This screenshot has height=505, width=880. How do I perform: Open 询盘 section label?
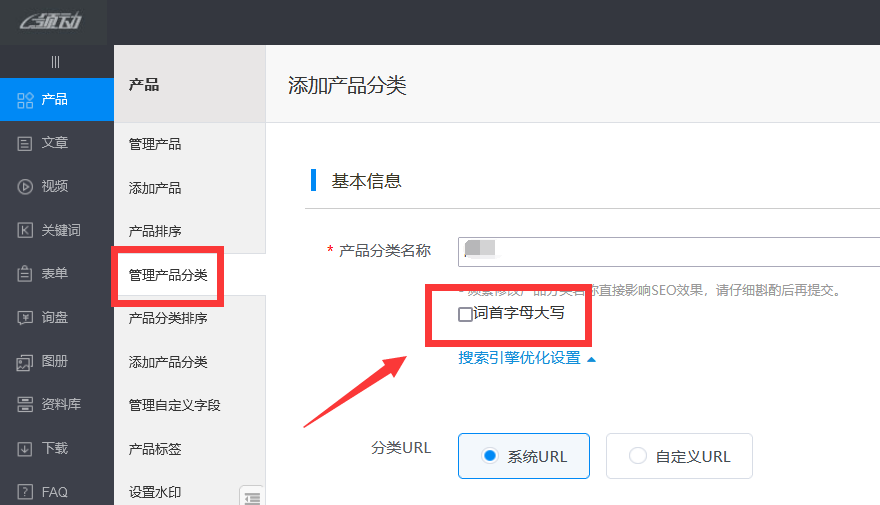pos(54,317)
